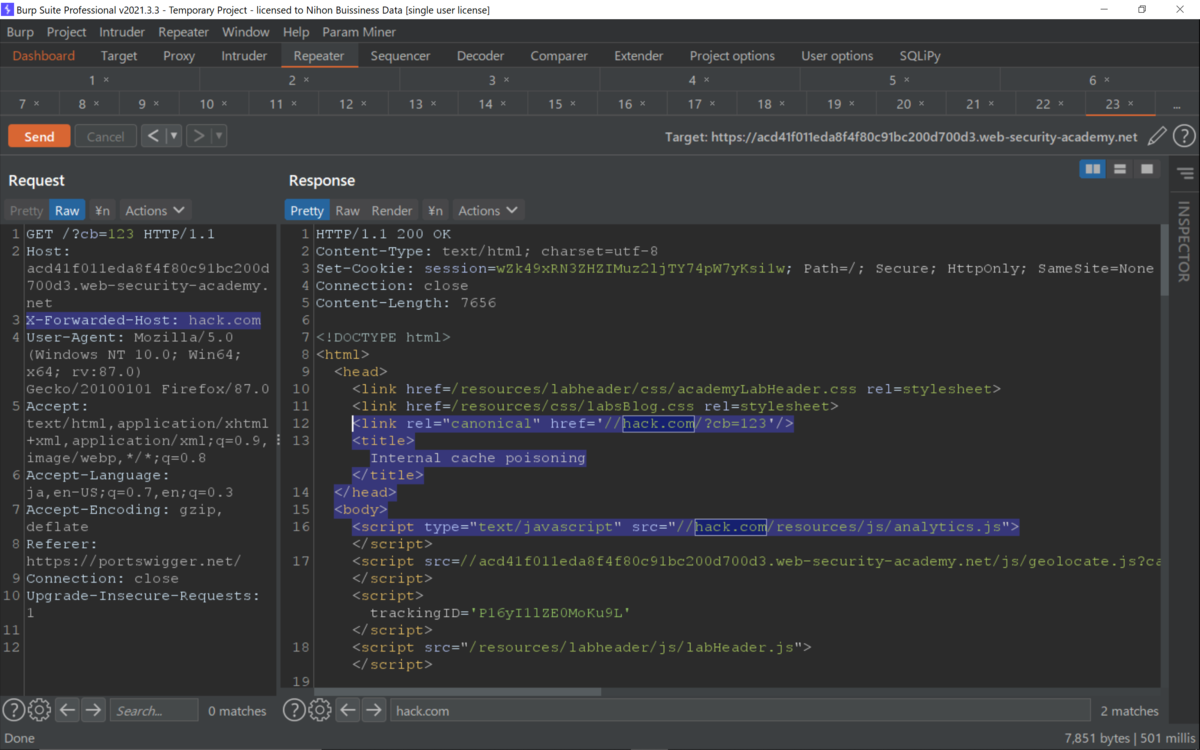Expand the INSPECTOR side panel

[1184, 241]
